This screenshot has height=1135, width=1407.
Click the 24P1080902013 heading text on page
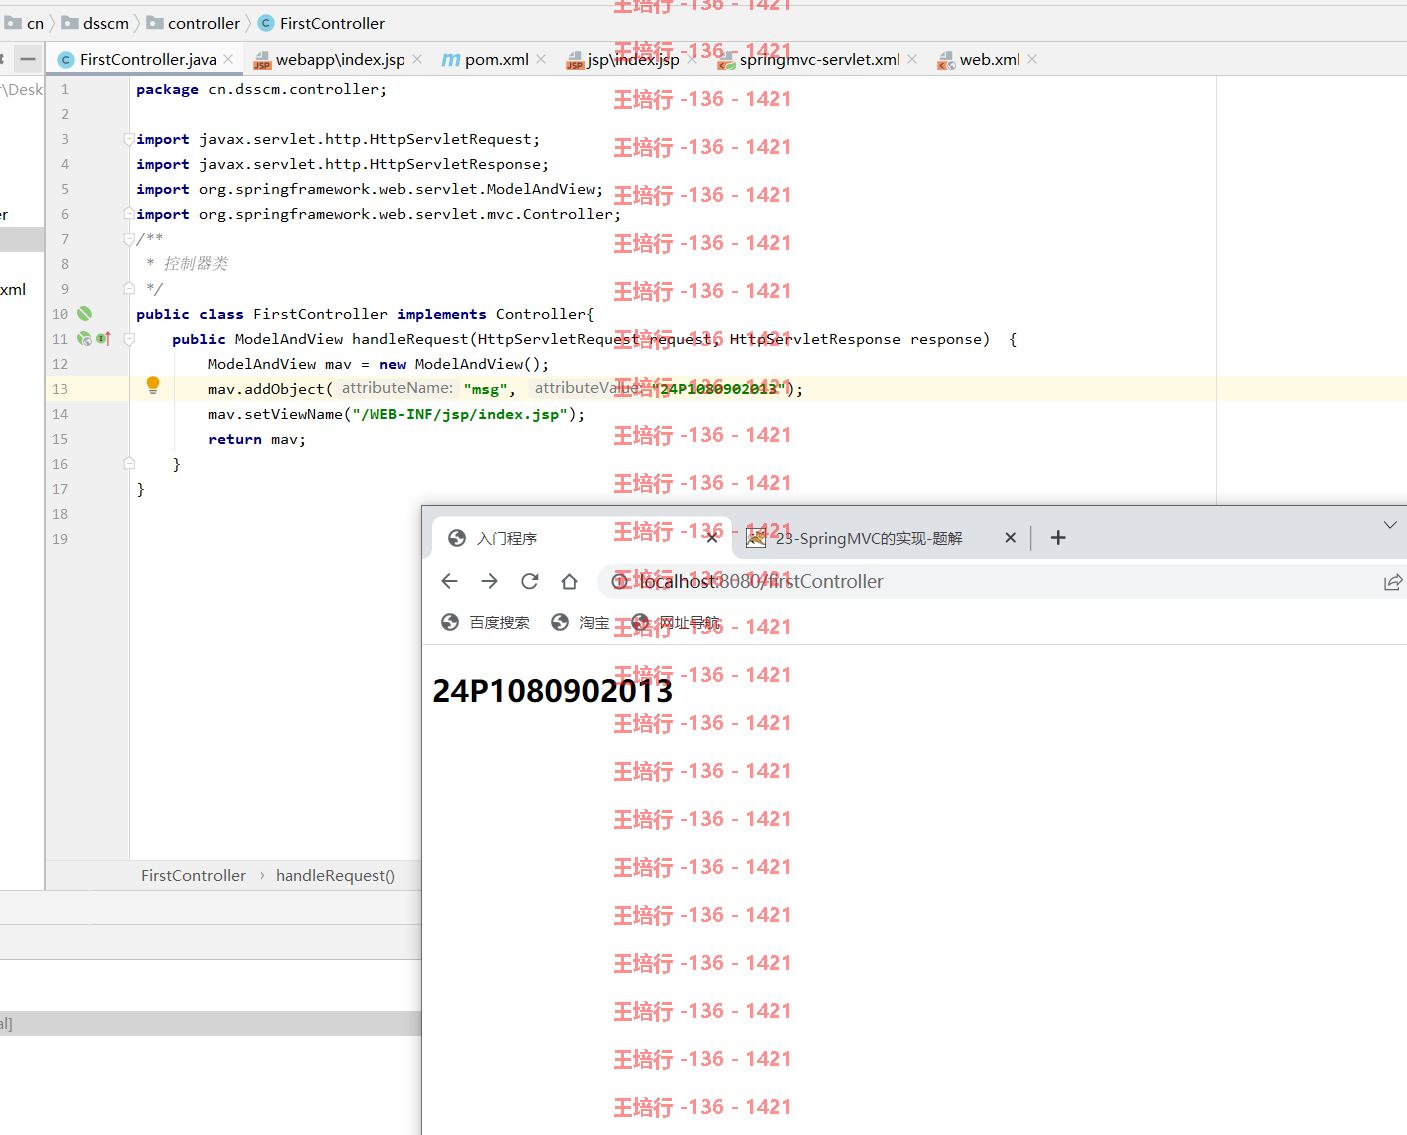coord(552,691)
